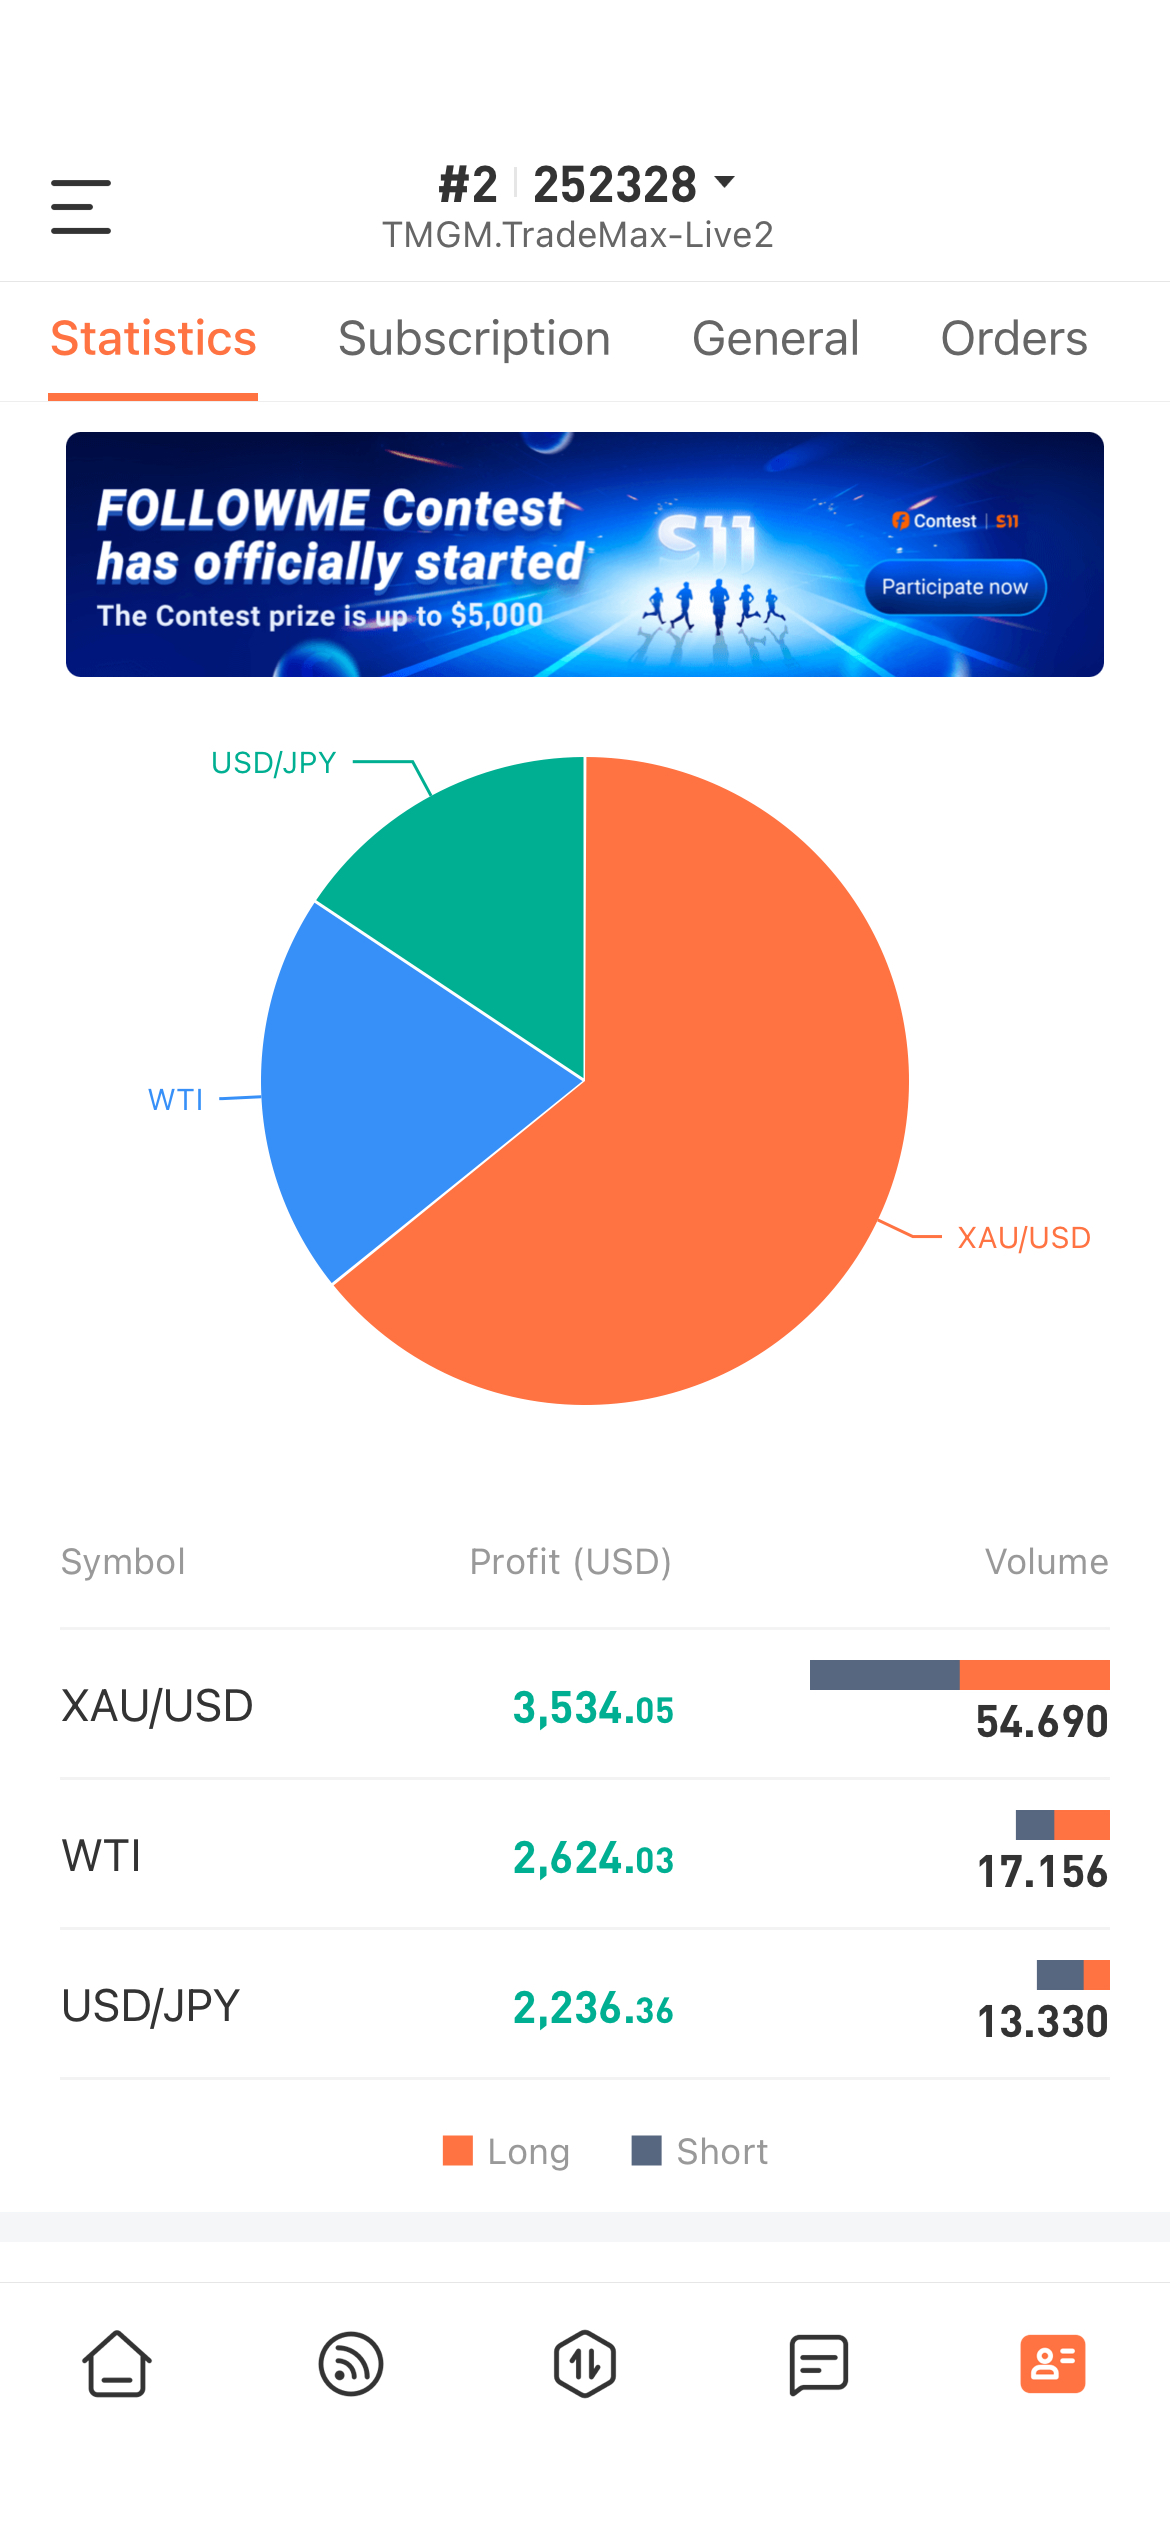
Task: Open the XAU/USD row in table
Action: [x=585, y=1705]
